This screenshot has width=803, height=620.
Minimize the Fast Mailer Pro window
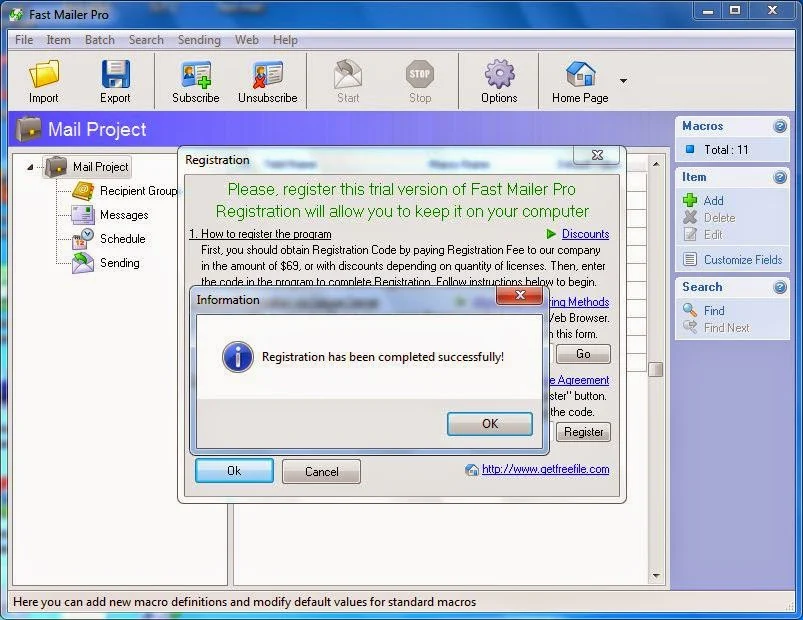point(708,11)
